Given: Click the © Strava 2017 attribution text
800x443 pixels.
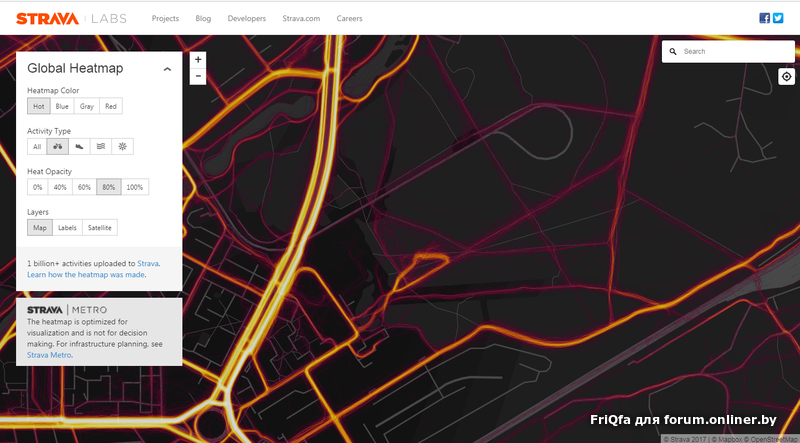Looking at the screenshot, I should 684,439.
